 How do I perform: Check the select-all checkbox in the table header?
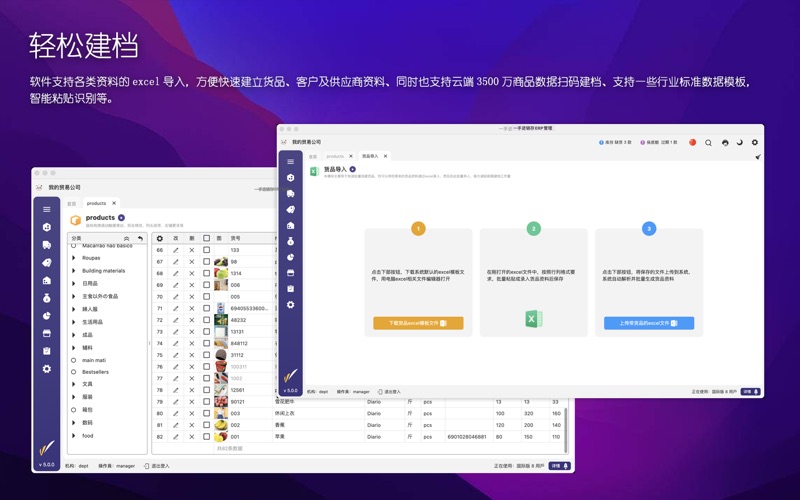click(207, 239)
